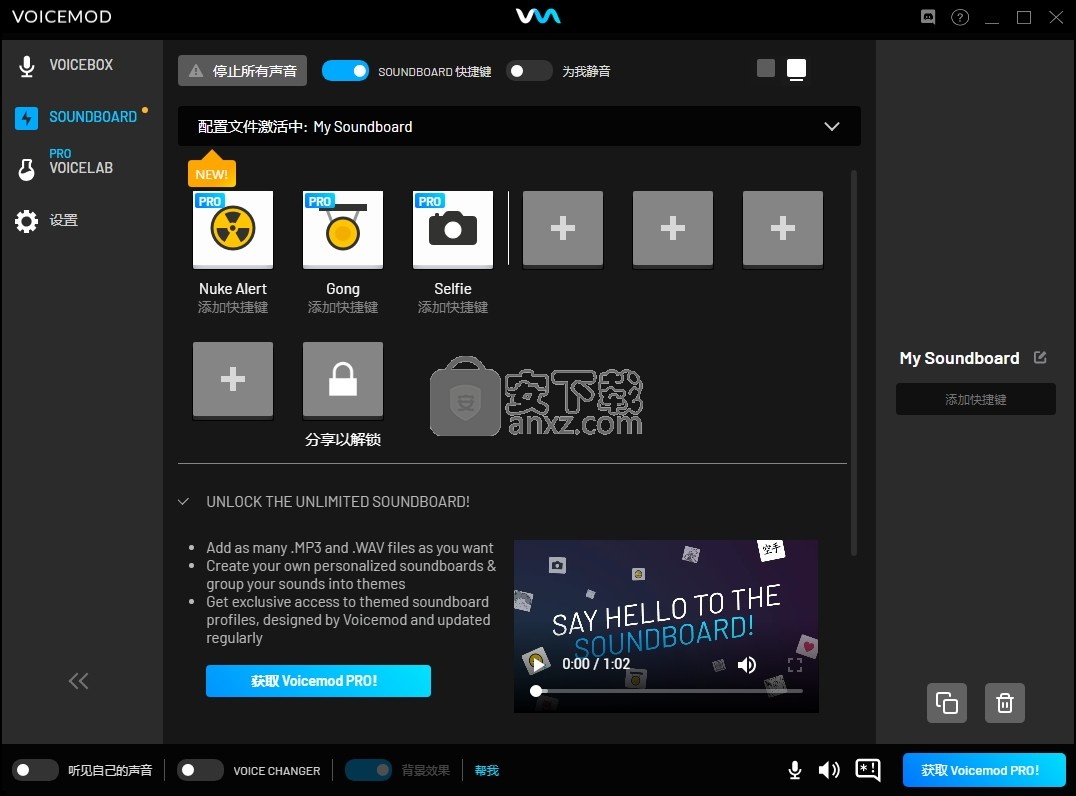
Task: Click the 帮我 help link
Action: [x=487, y=771]
